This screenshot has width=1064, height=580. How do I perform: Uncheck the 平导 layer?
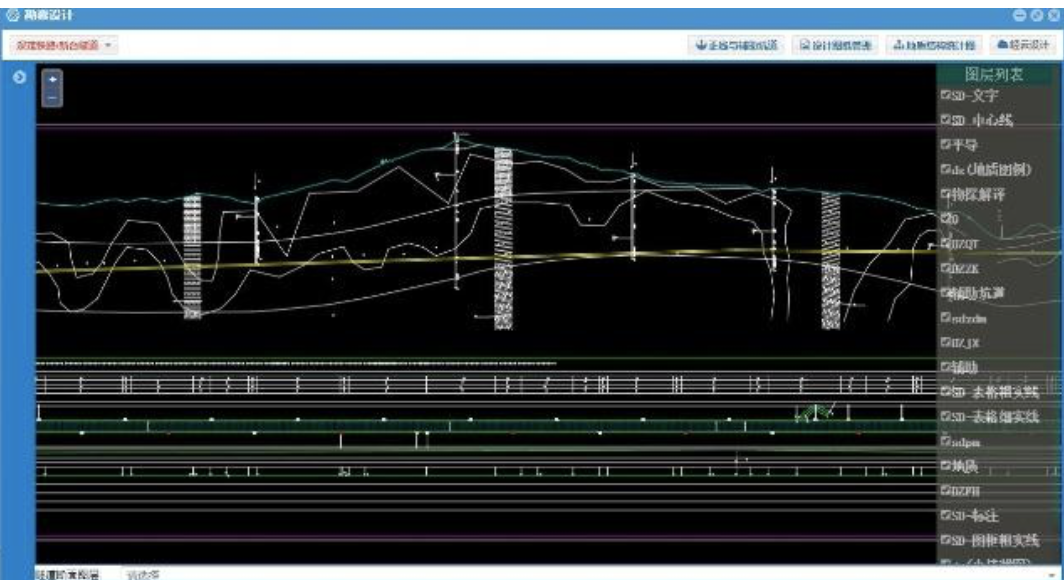(945, 146)
